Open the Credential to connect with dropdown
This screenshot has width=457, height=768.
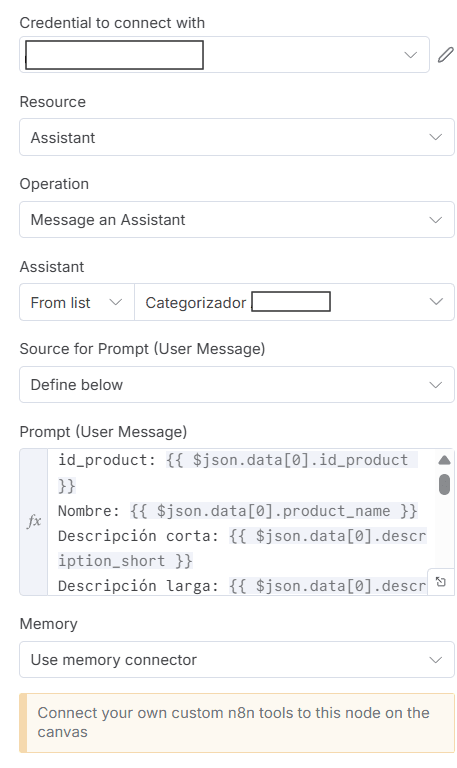click(224, 54)
